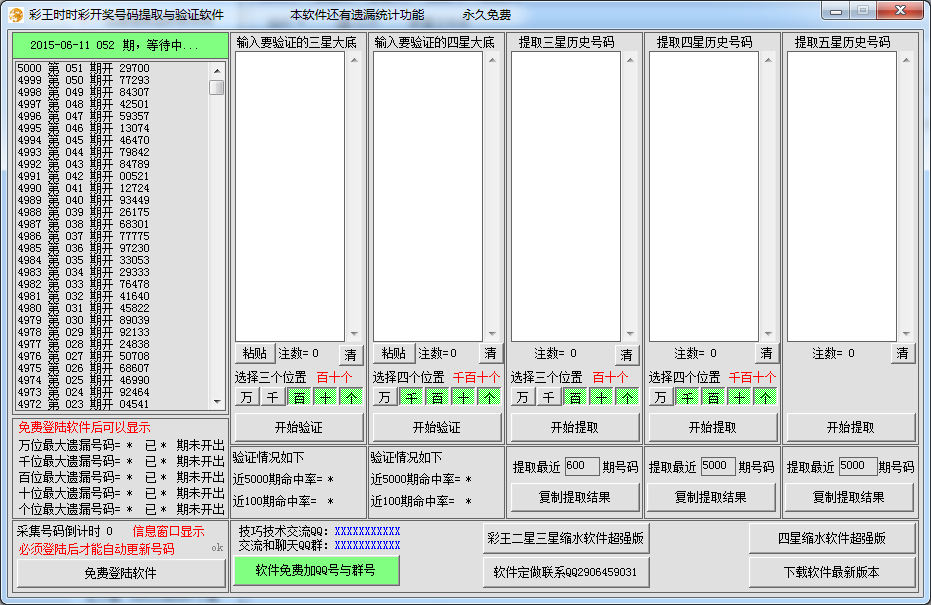Start extraction in 提取四星历史号码 panel
Screen dimensions: 931x605
pyautogui.click(x=712, y=427)
